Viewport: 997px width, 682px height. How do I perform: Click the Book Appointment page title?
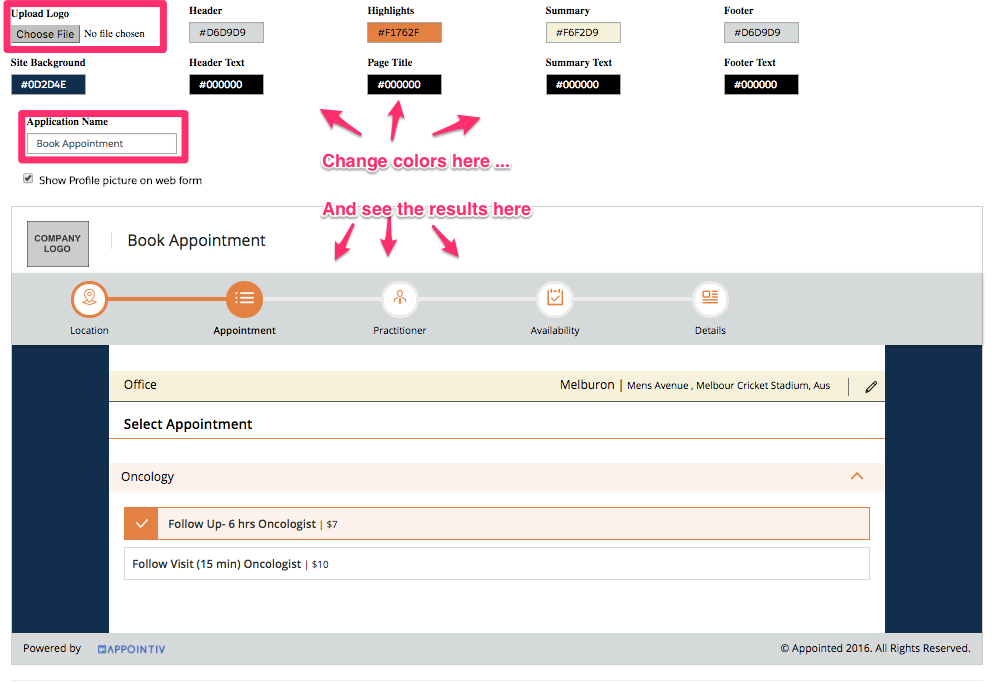coord(196,240)
